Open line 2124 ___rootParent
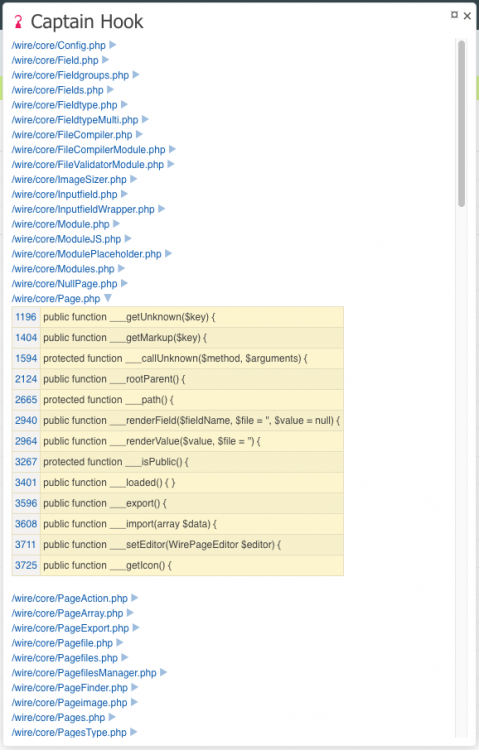 point(26,379)
